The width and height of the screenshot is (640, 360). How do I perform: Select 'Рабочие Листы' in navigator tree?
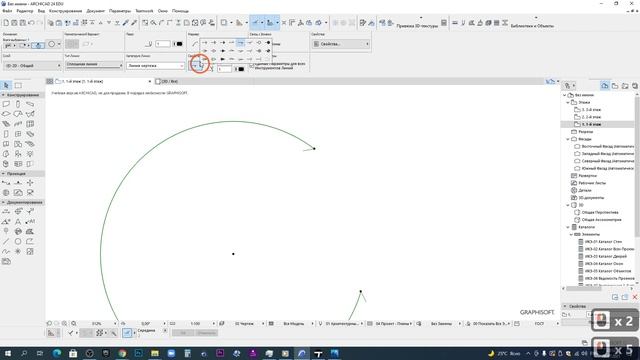point(592,183)
